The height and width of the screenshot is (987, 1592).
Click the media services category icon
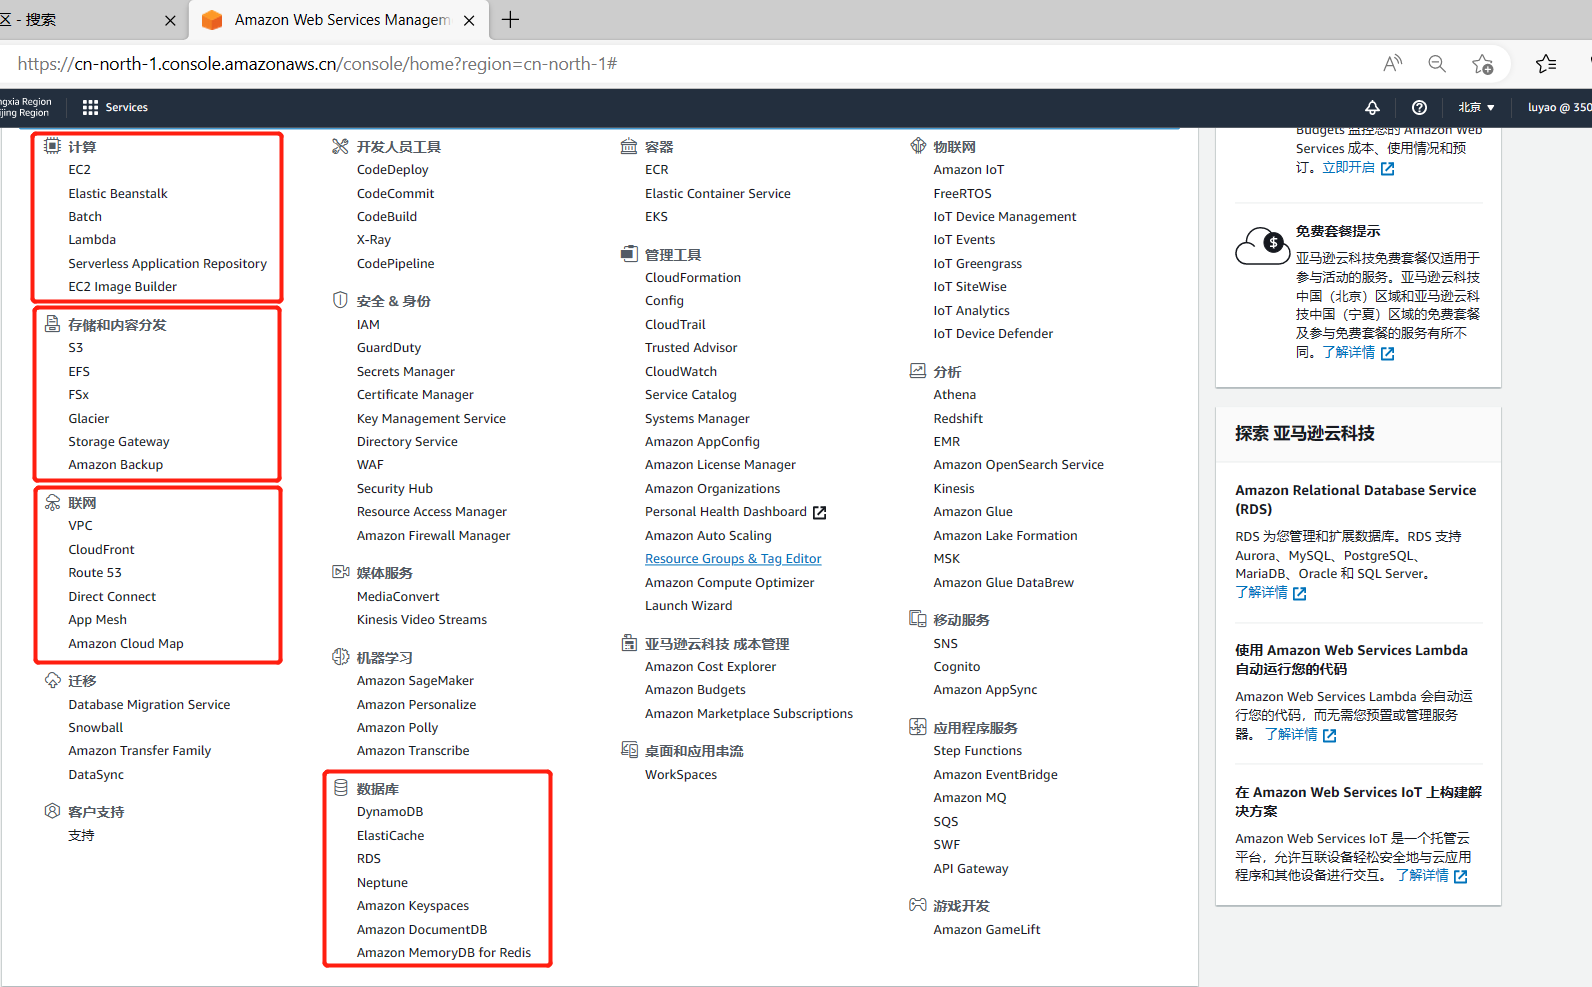point(340,572)
